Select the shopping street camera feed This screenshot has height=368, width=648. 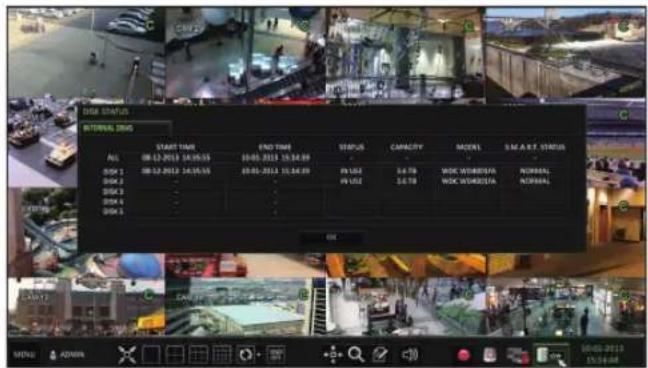pyautogui.click(x=405, y=307)
